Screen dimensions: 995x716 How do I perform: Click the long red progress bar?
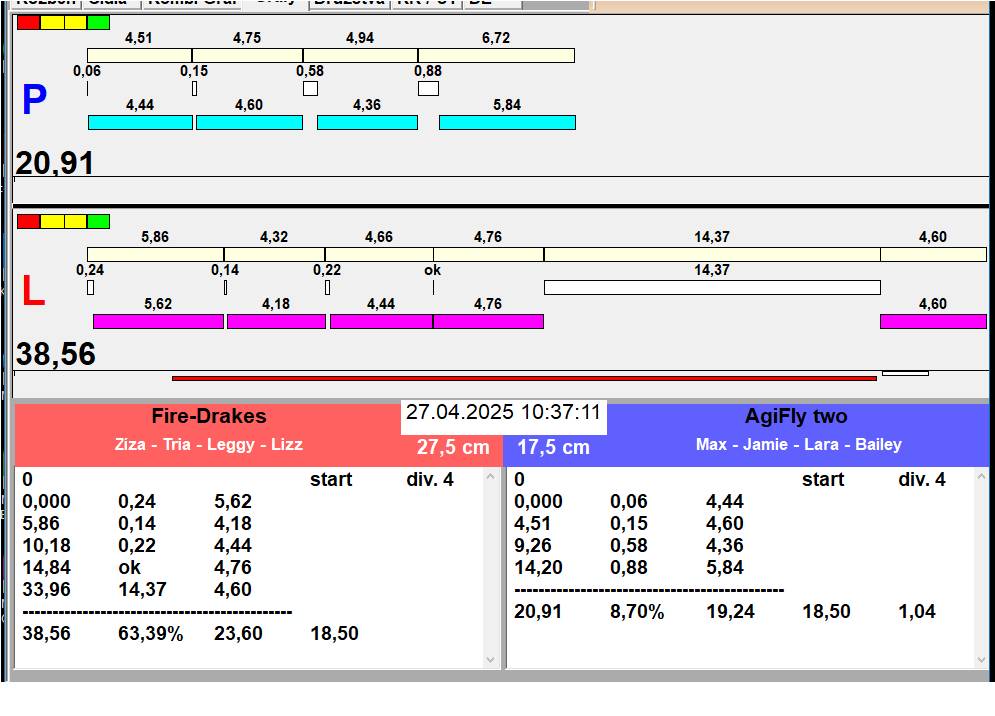pyautogui.click(x=524, y=378)
